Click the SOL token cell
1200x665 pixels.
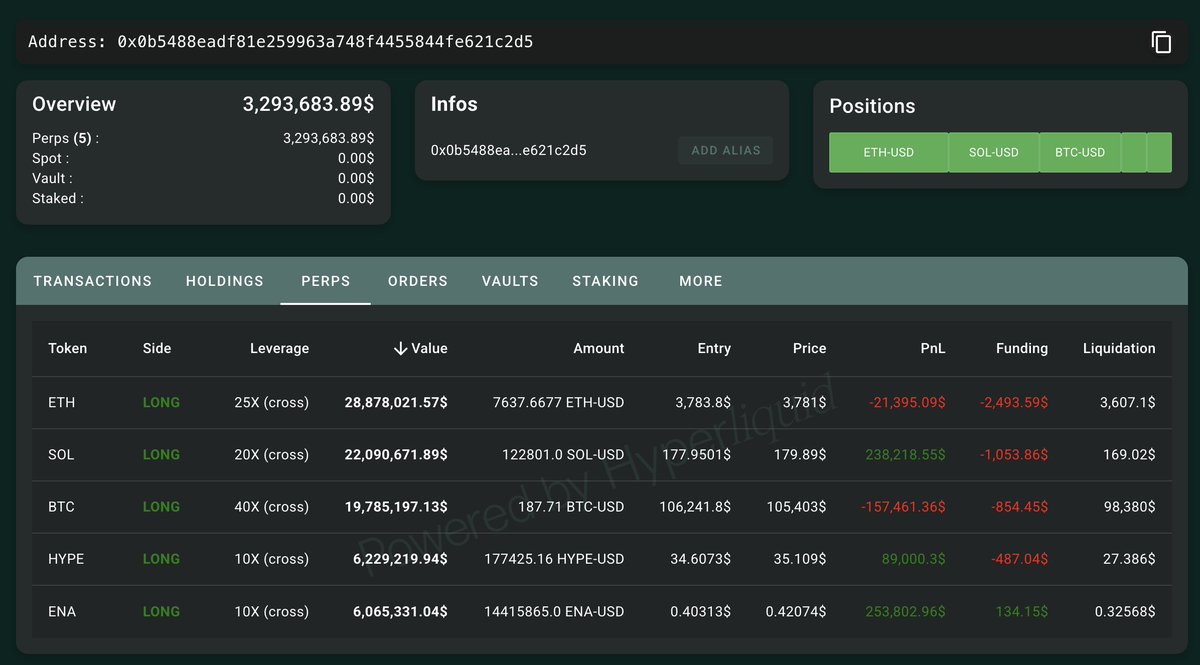point(61,454)
